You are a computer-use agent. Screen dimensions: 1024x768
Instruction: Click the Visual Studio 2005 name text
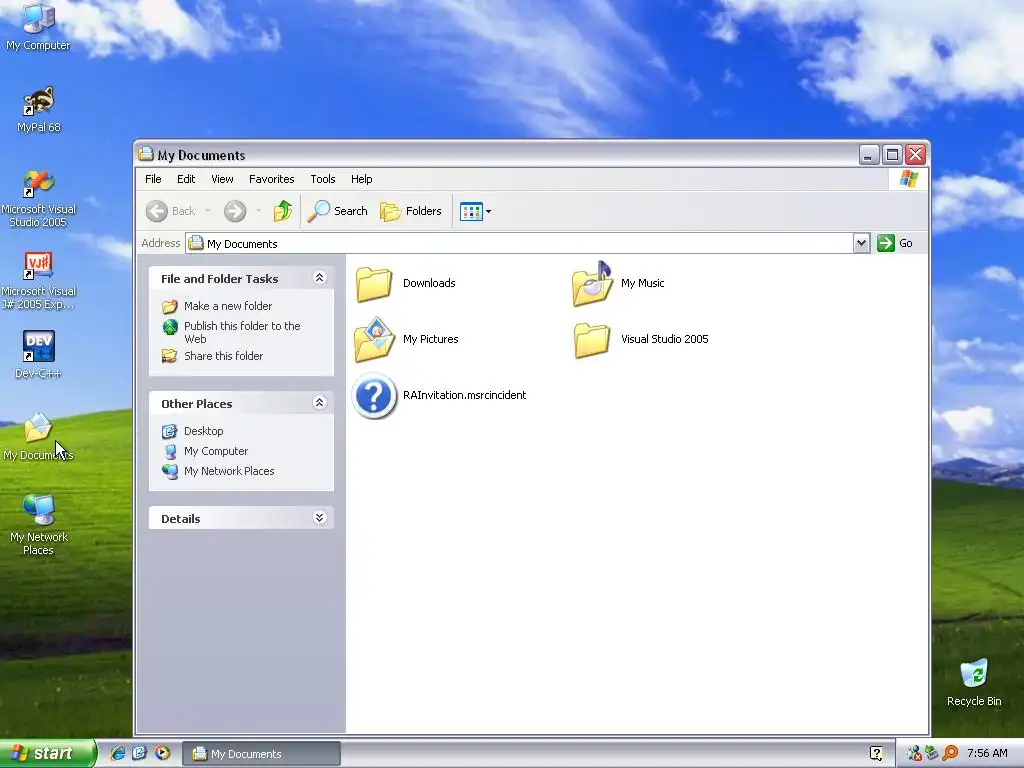tap(665, 340)
